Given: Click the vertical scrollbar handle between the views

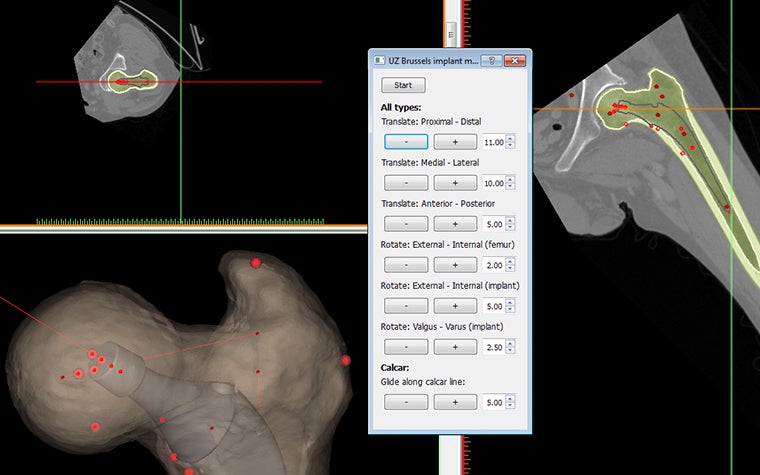Looking at the screenshot, I should (451, 34).
